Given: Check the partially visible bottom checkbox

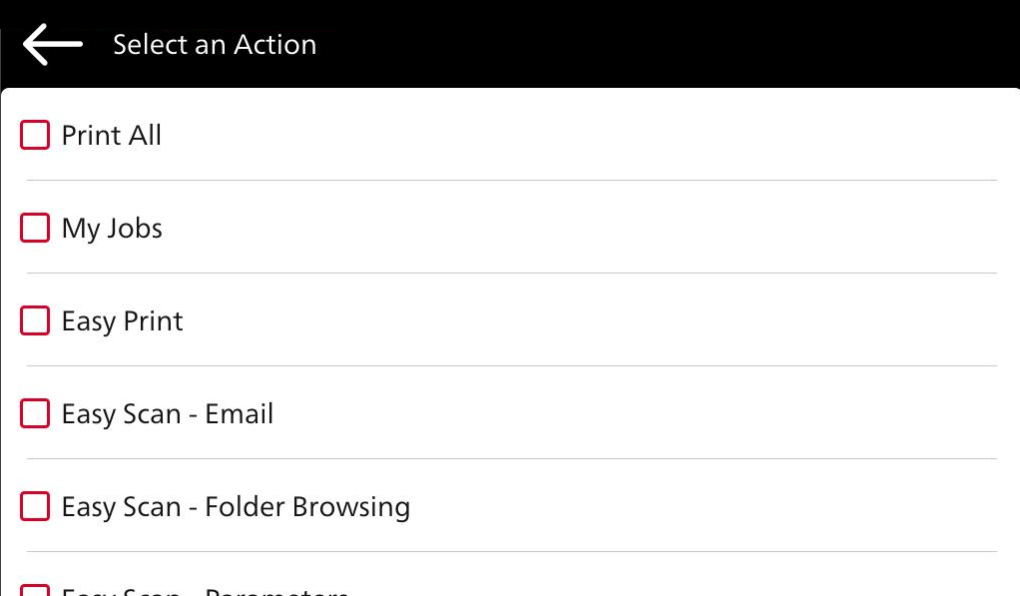Looking at the screenshot, I should 35,591.
